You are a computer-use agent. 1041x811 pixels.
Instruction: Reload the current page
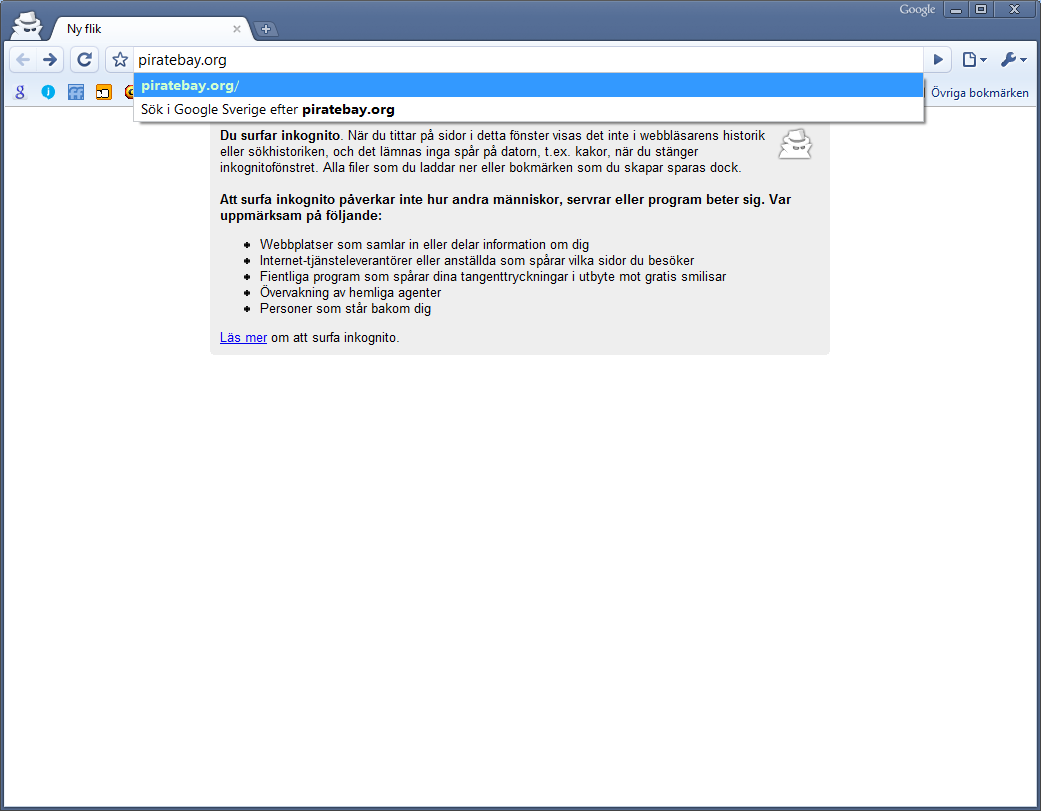click(84, 60)
